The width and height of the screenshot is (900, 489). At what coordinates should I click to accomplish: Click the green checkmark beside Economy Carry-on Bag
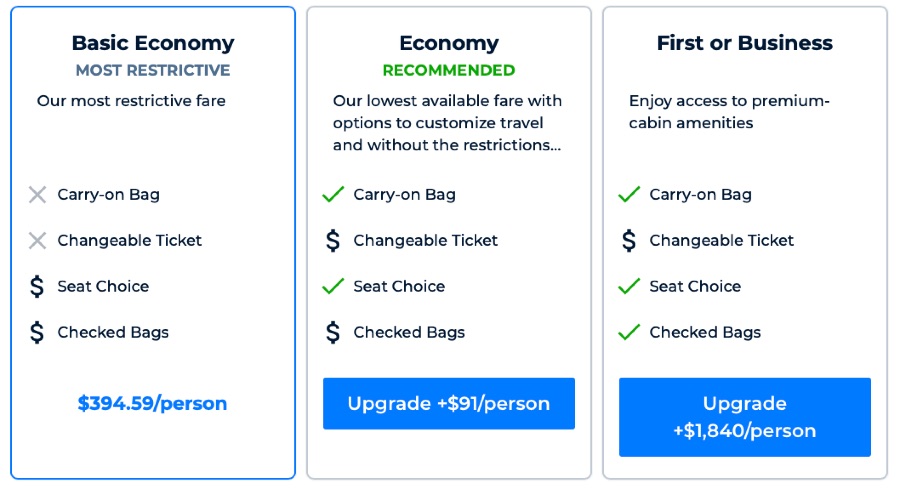tap(333, 195)
